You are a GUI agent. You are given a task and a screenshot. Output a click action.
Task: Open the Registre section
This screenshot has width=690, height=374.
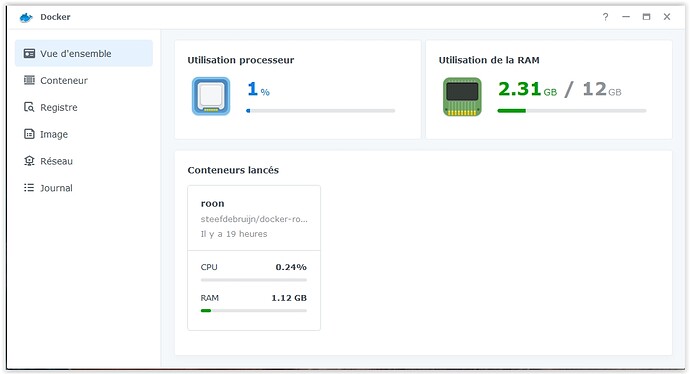point(59,107)
